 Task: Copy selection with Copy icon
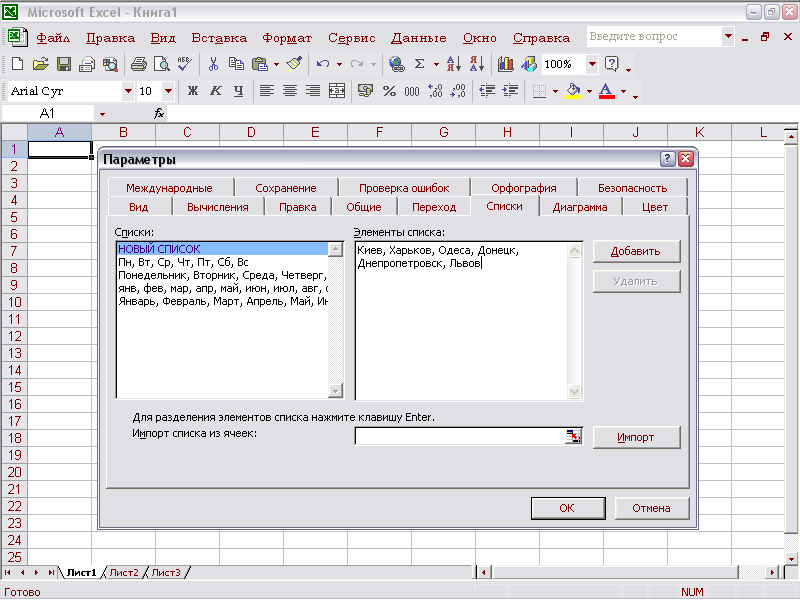point(236,64)
